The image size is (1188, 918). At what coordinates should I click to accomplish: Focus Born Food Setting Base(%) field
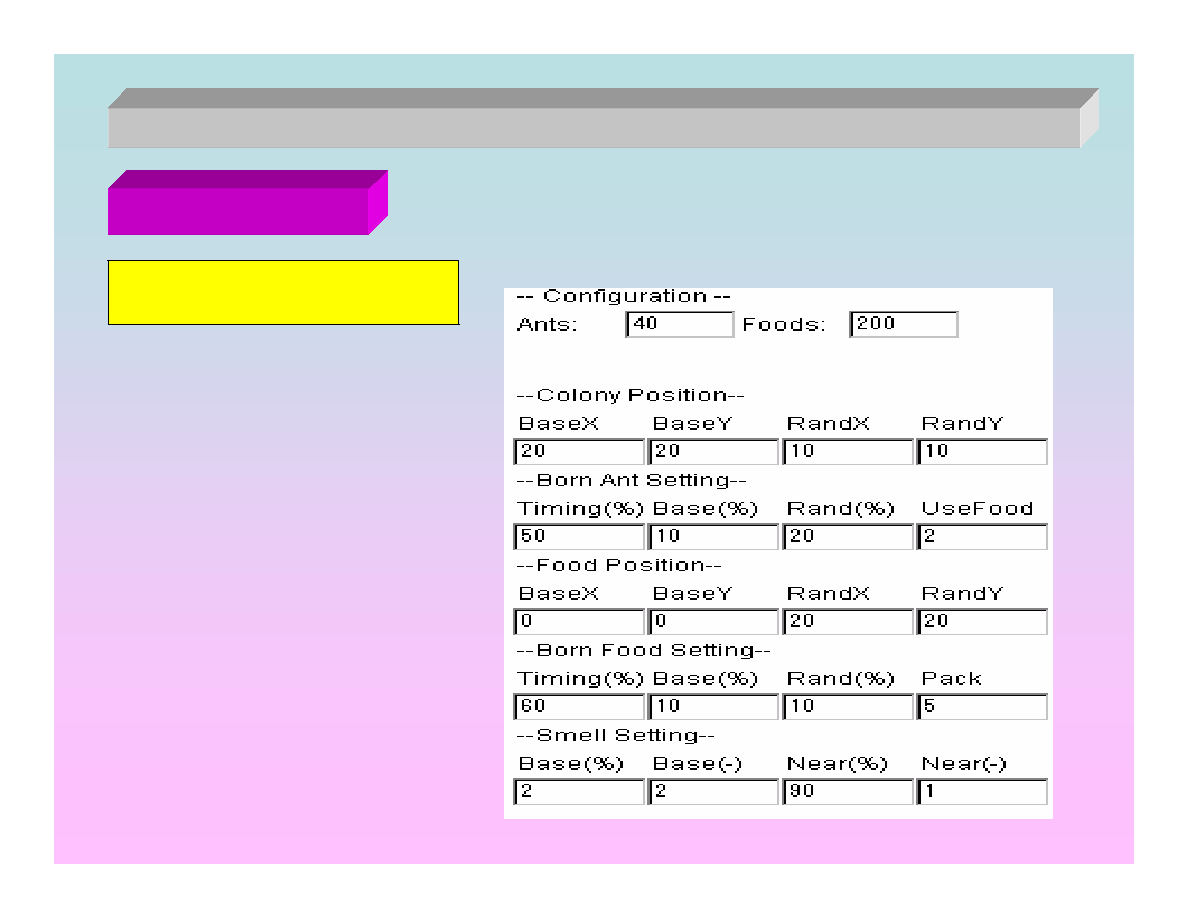coord(714,707)
